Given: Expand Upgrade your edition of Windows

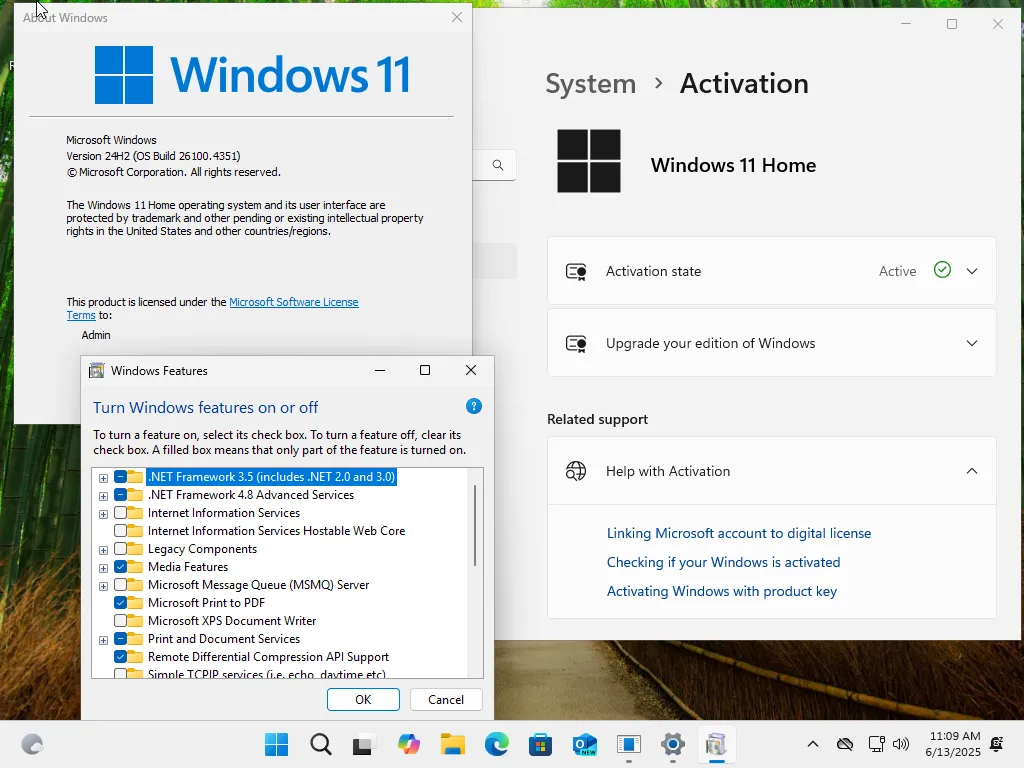Looking at the screenshot, I should pos(972,343).
